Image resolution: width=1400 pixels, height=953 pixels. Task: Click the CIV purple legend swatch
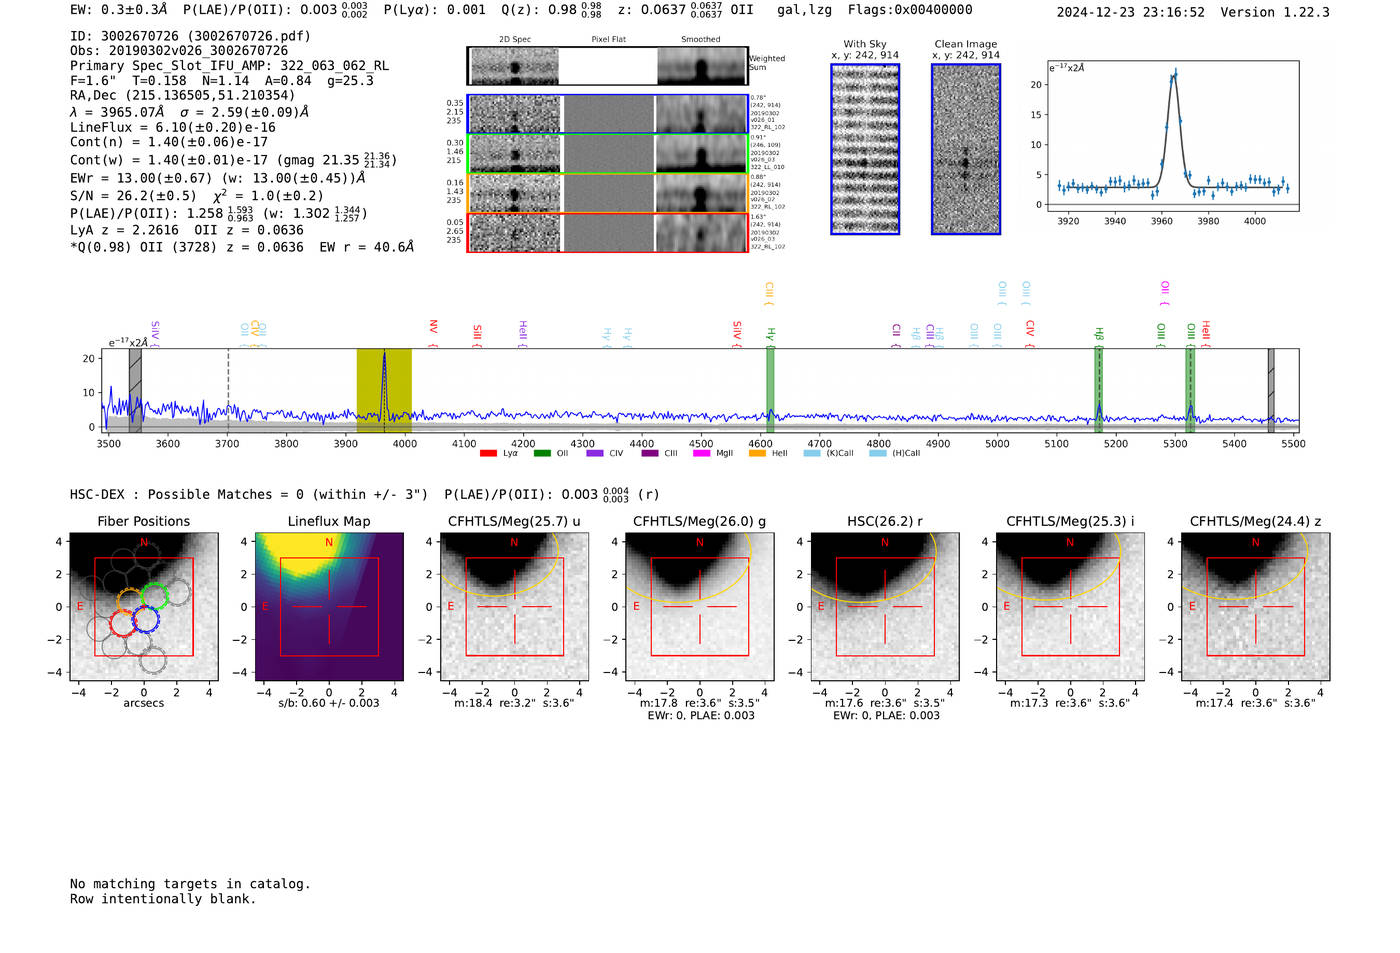click(x=595, y=453)
